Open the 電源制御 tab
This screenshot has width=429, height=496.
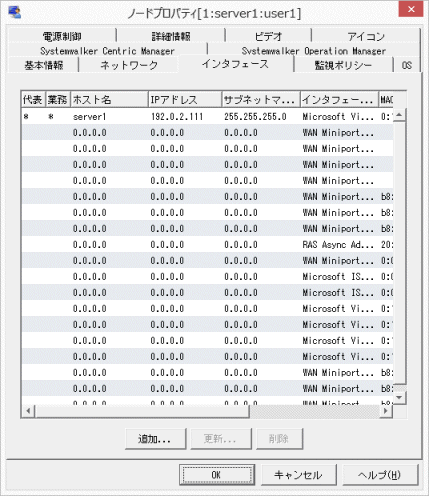(62, 36)
